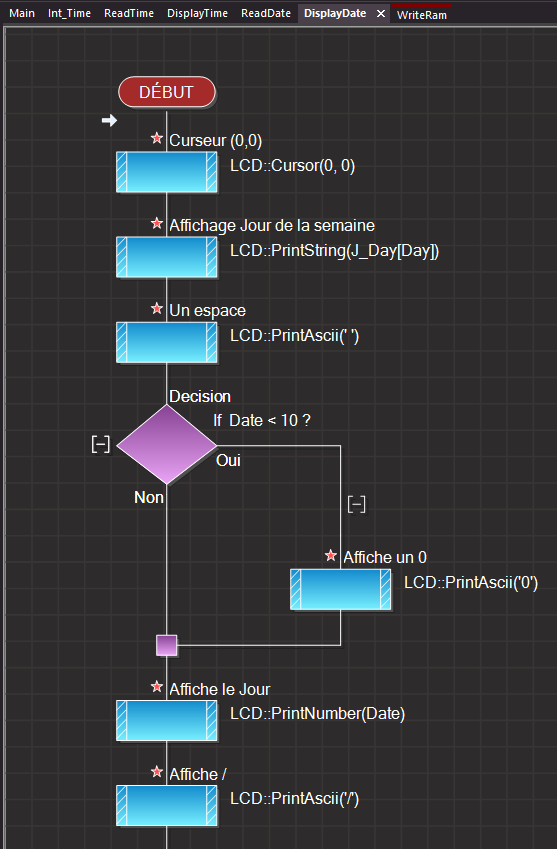This screenshot has height=849, width=557.
Task: Switch to the ReadTime tab
Action: pyautogui.click(x=129, y=14)
